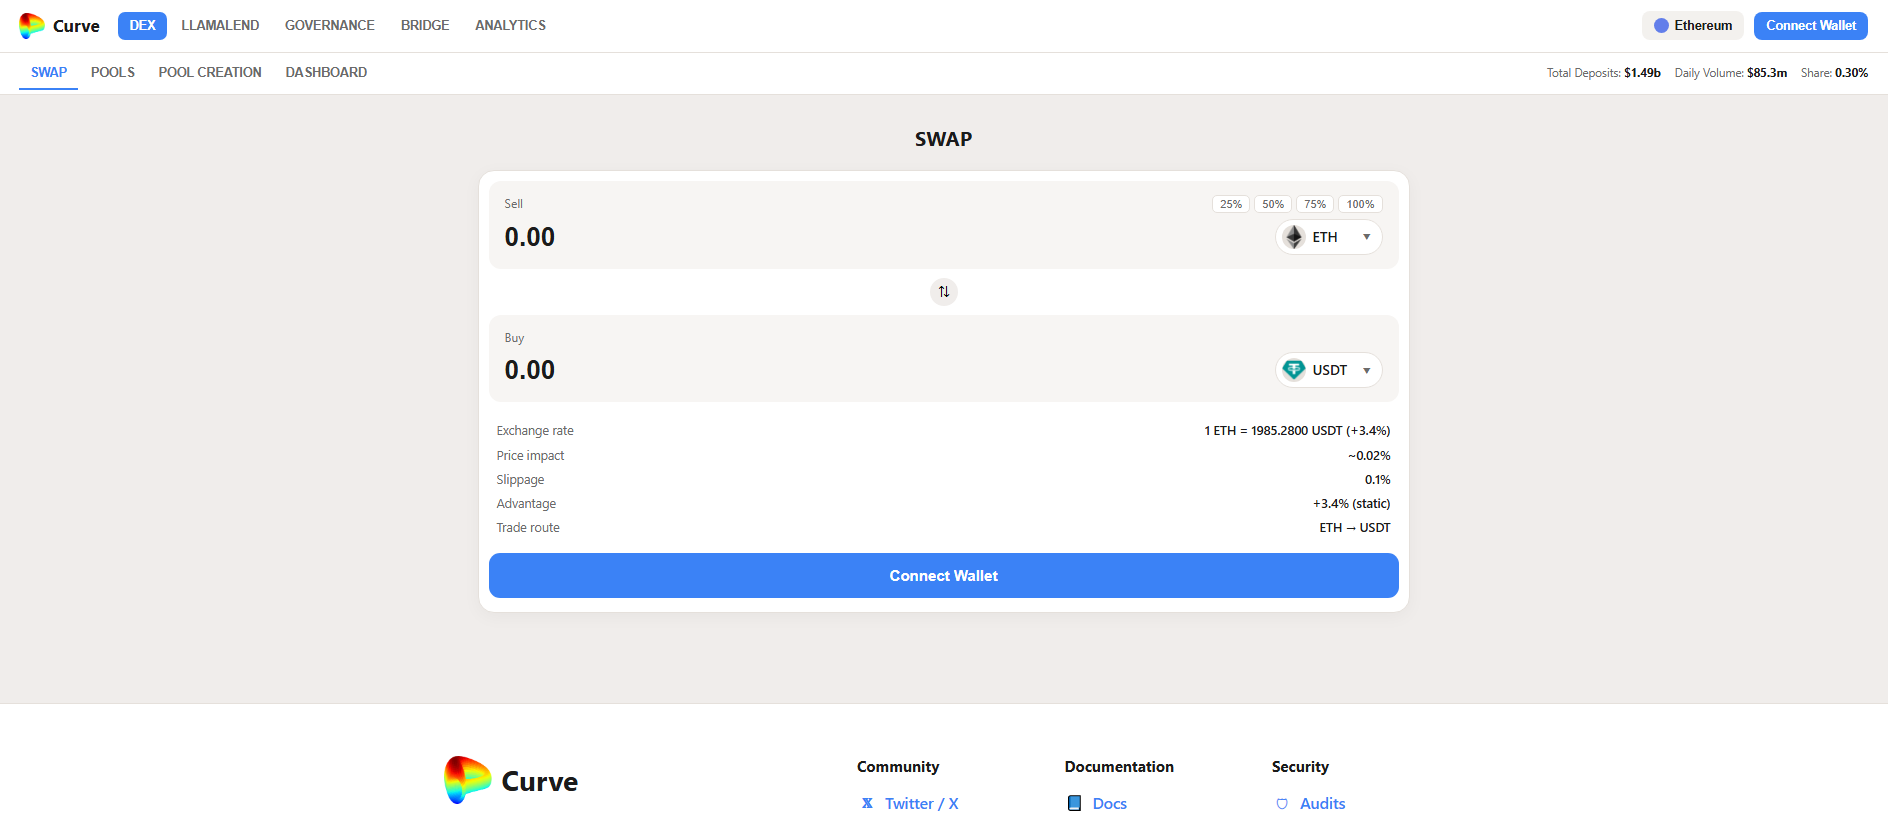The width and height of the screenshot is (1888, 818).
Task: Click the swap direction arrows icon
Action: (x=944, y=292)
